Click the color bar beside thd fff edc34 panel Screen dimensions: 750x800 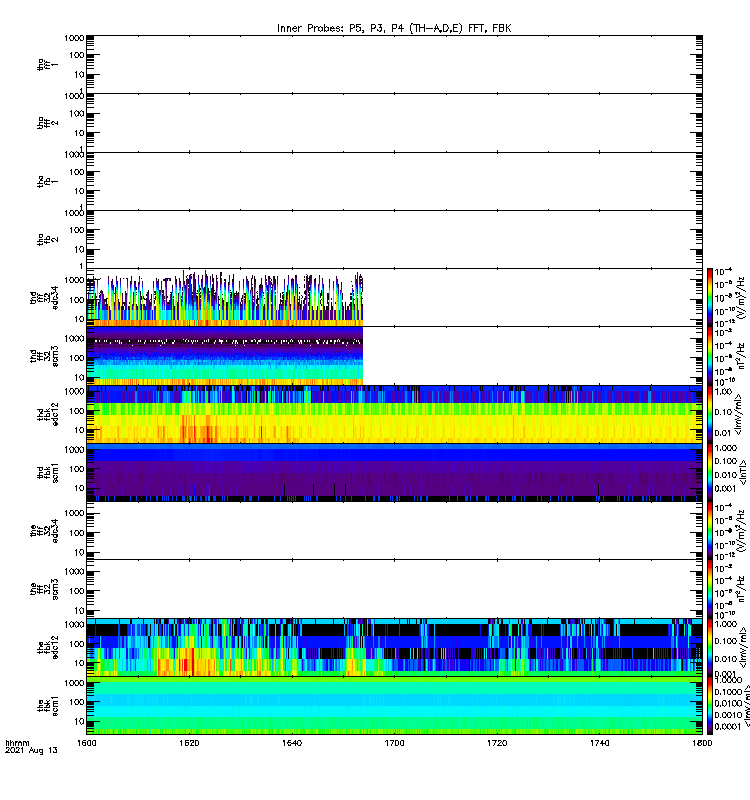tap(710, 297)
